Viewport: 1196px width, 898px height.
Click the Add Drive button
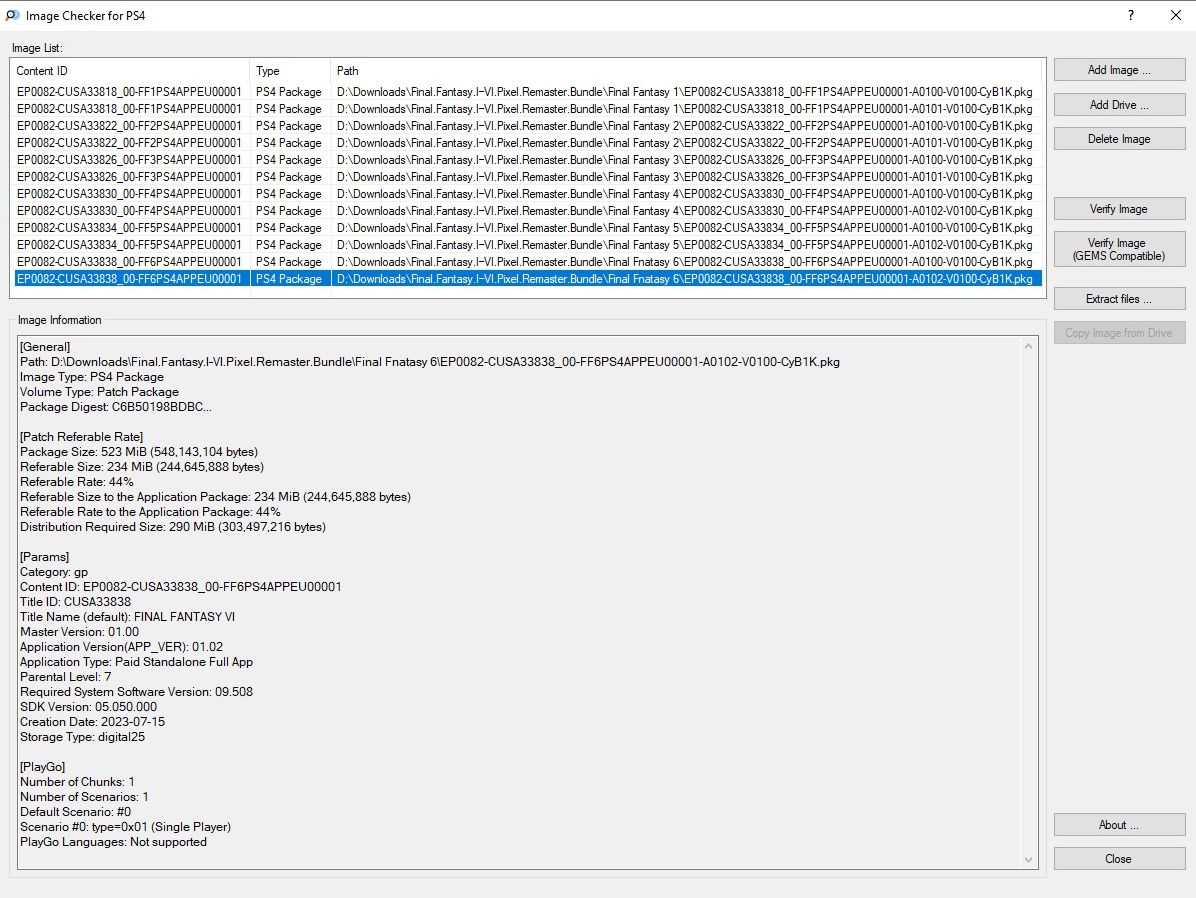[1119, 105]
